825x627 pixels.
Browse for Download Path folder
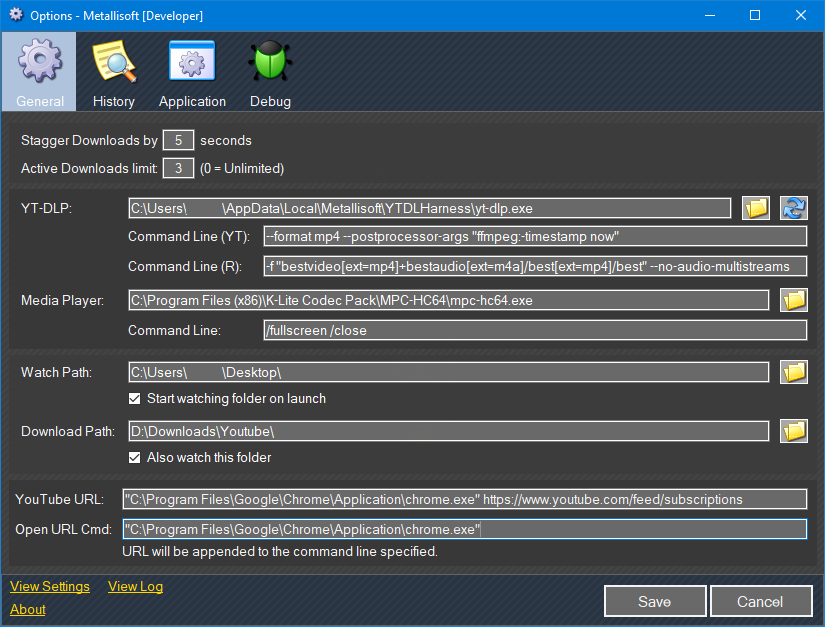794,431
